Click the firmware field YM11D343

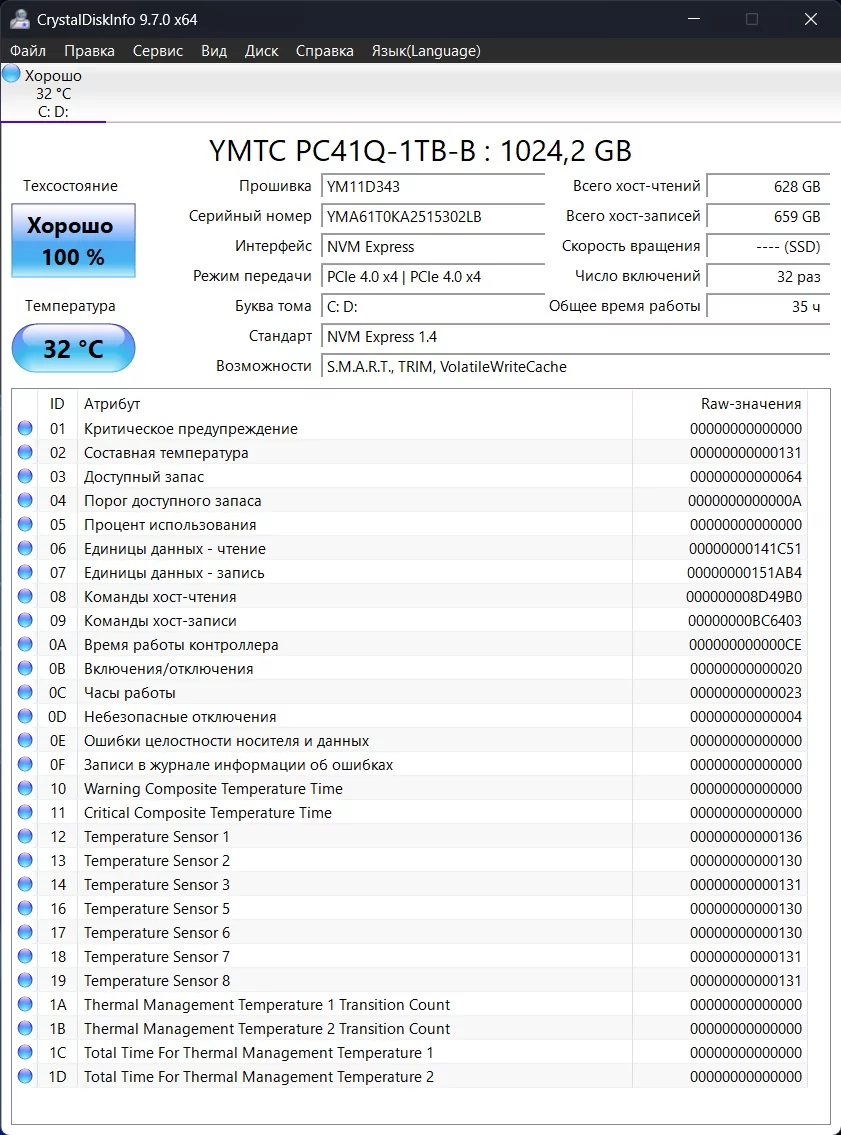tap(432, 186)
